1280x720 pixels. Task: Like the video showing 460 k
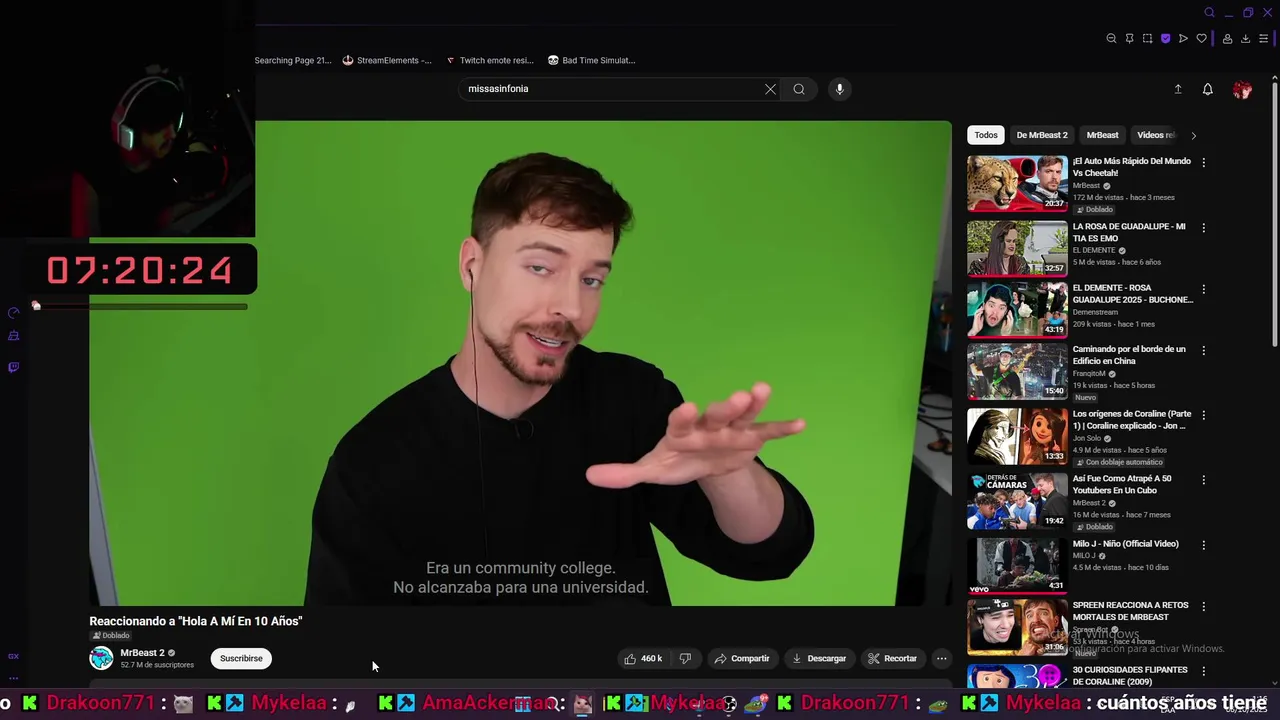(x=643, y=658)
